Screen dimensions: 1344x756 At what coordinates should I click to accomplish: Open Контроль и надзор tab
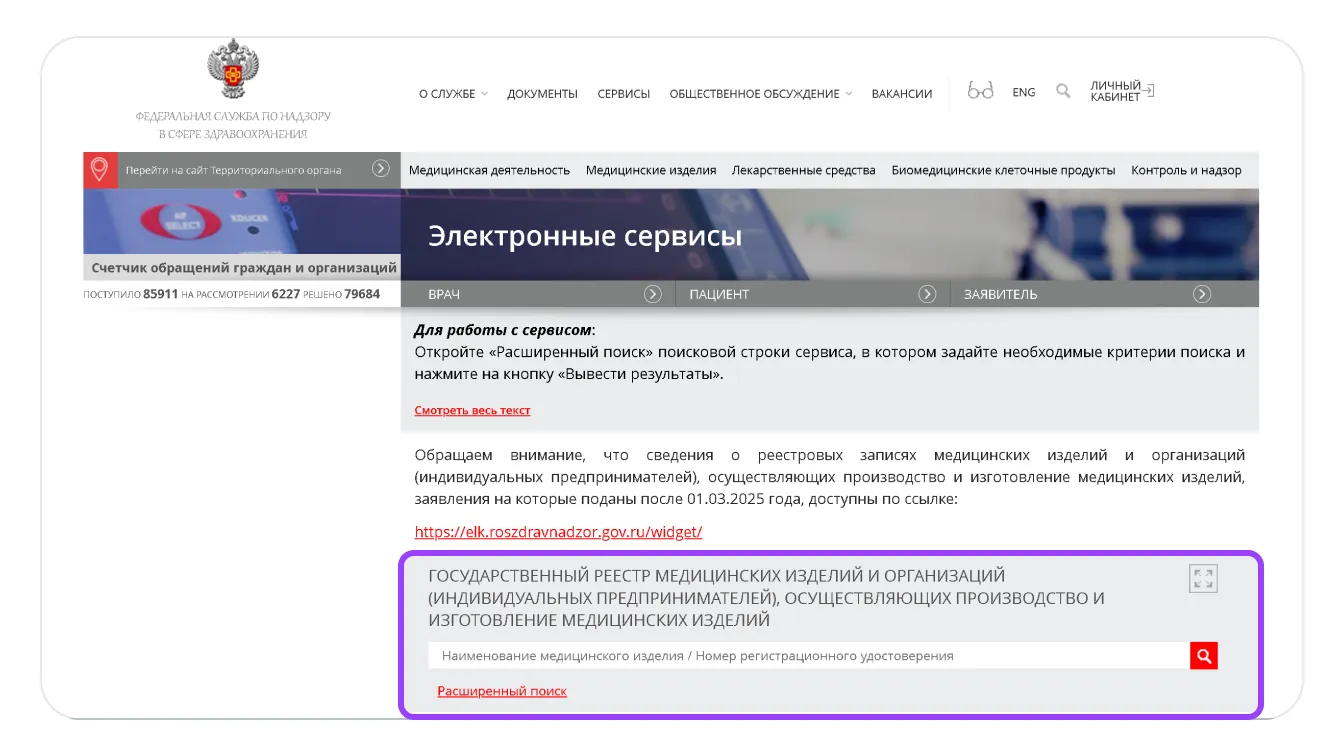(1186, 170)
